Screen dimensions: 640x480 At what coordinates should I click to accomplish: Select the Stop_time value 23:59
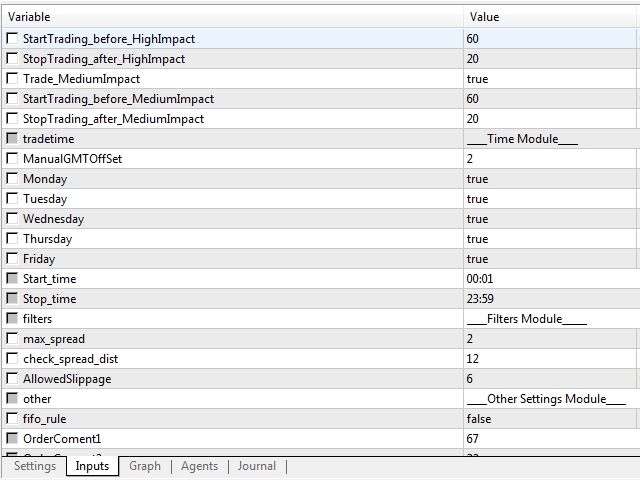[x=480, y=299]
